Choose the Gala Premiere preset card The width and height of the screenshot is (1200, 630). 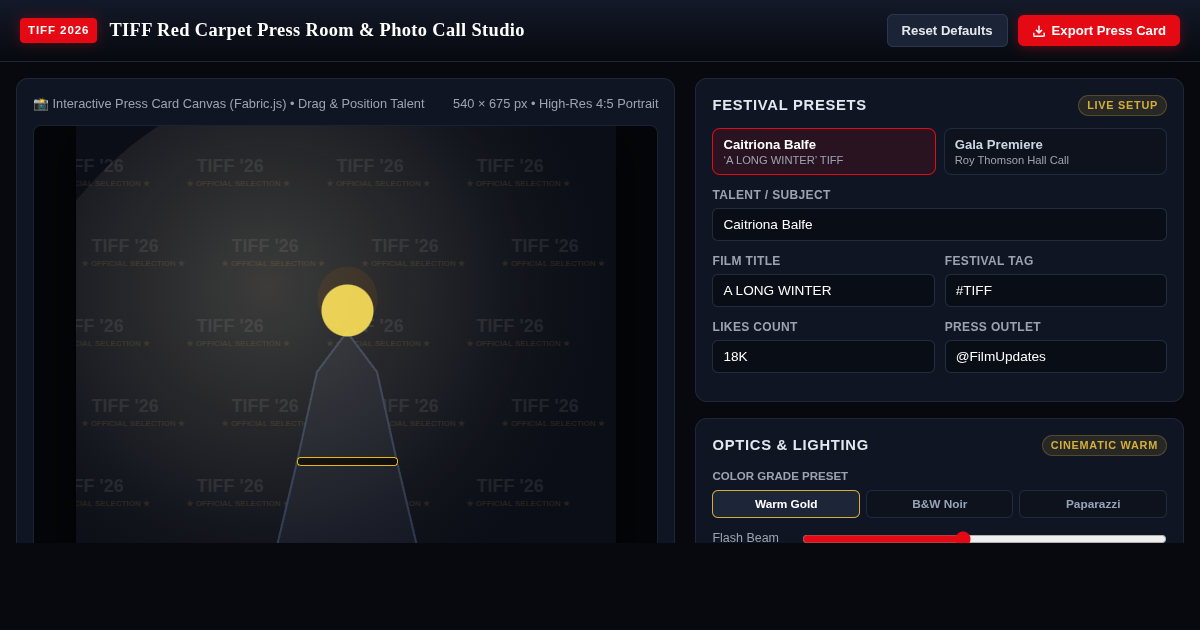(1055, 152)
